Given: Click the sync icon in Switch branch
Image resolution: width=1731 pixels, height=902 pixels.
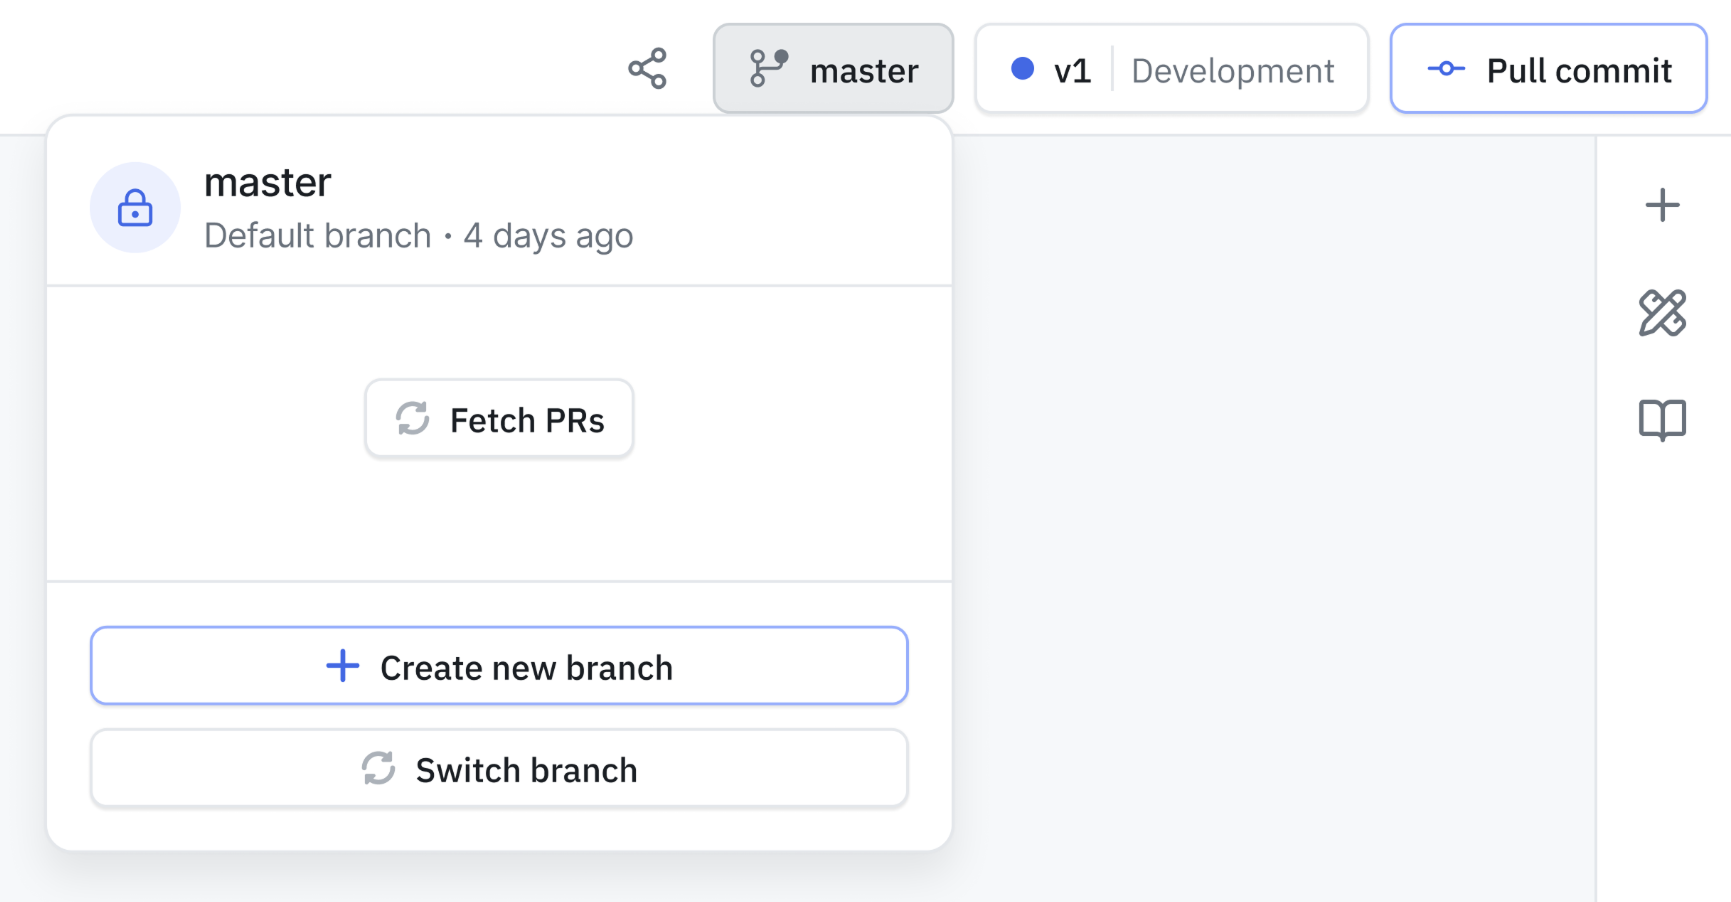Looking at the screenshot, I should tap(379, 769).
